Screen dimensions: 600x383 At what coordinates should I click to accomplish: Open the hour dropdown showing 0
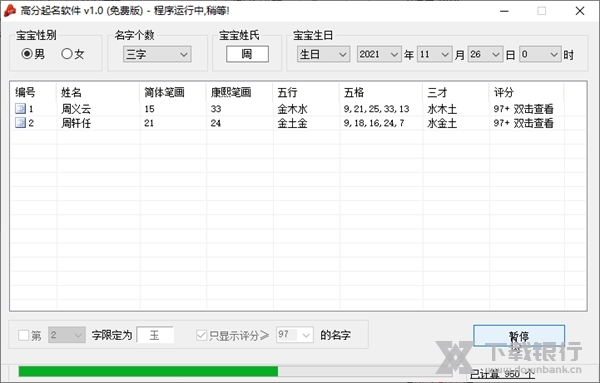[540, 54]
